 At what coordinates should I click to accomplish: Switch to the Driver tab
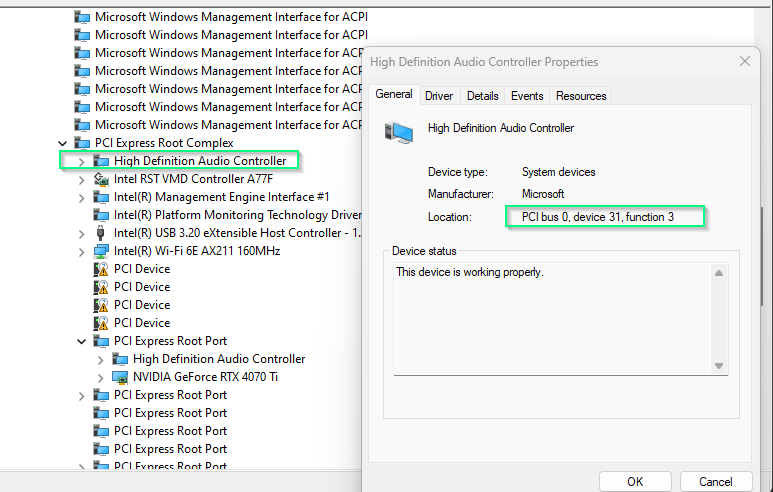pos(438,96)
